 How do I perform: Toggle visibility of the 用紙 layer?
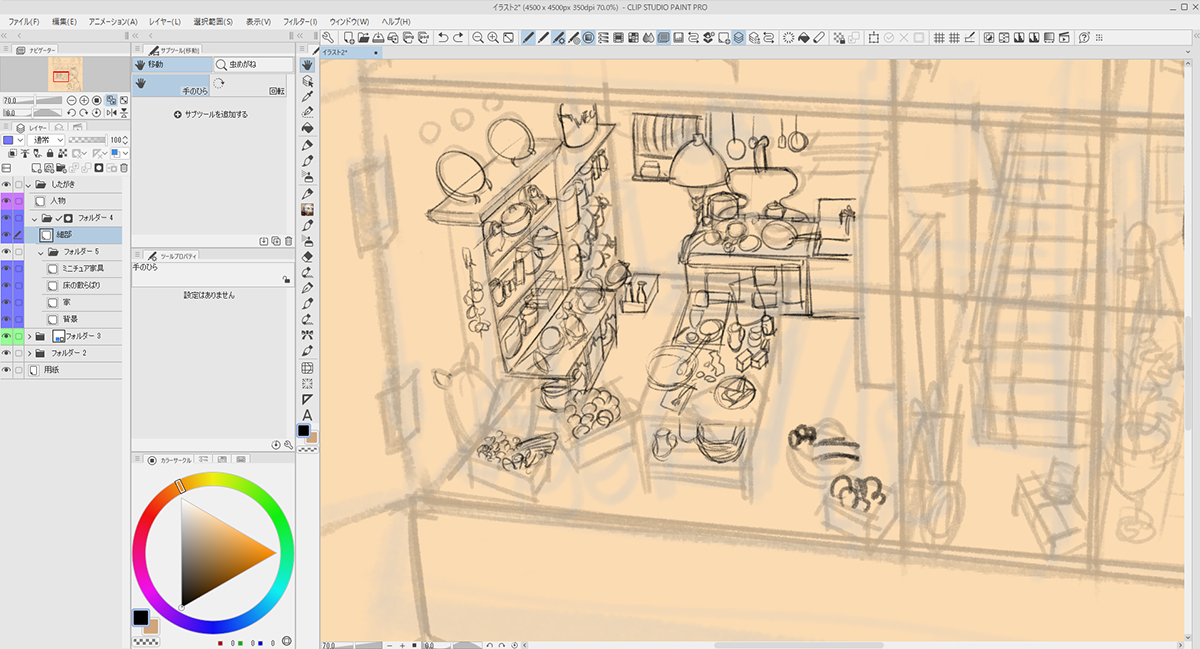pos(6,370)
